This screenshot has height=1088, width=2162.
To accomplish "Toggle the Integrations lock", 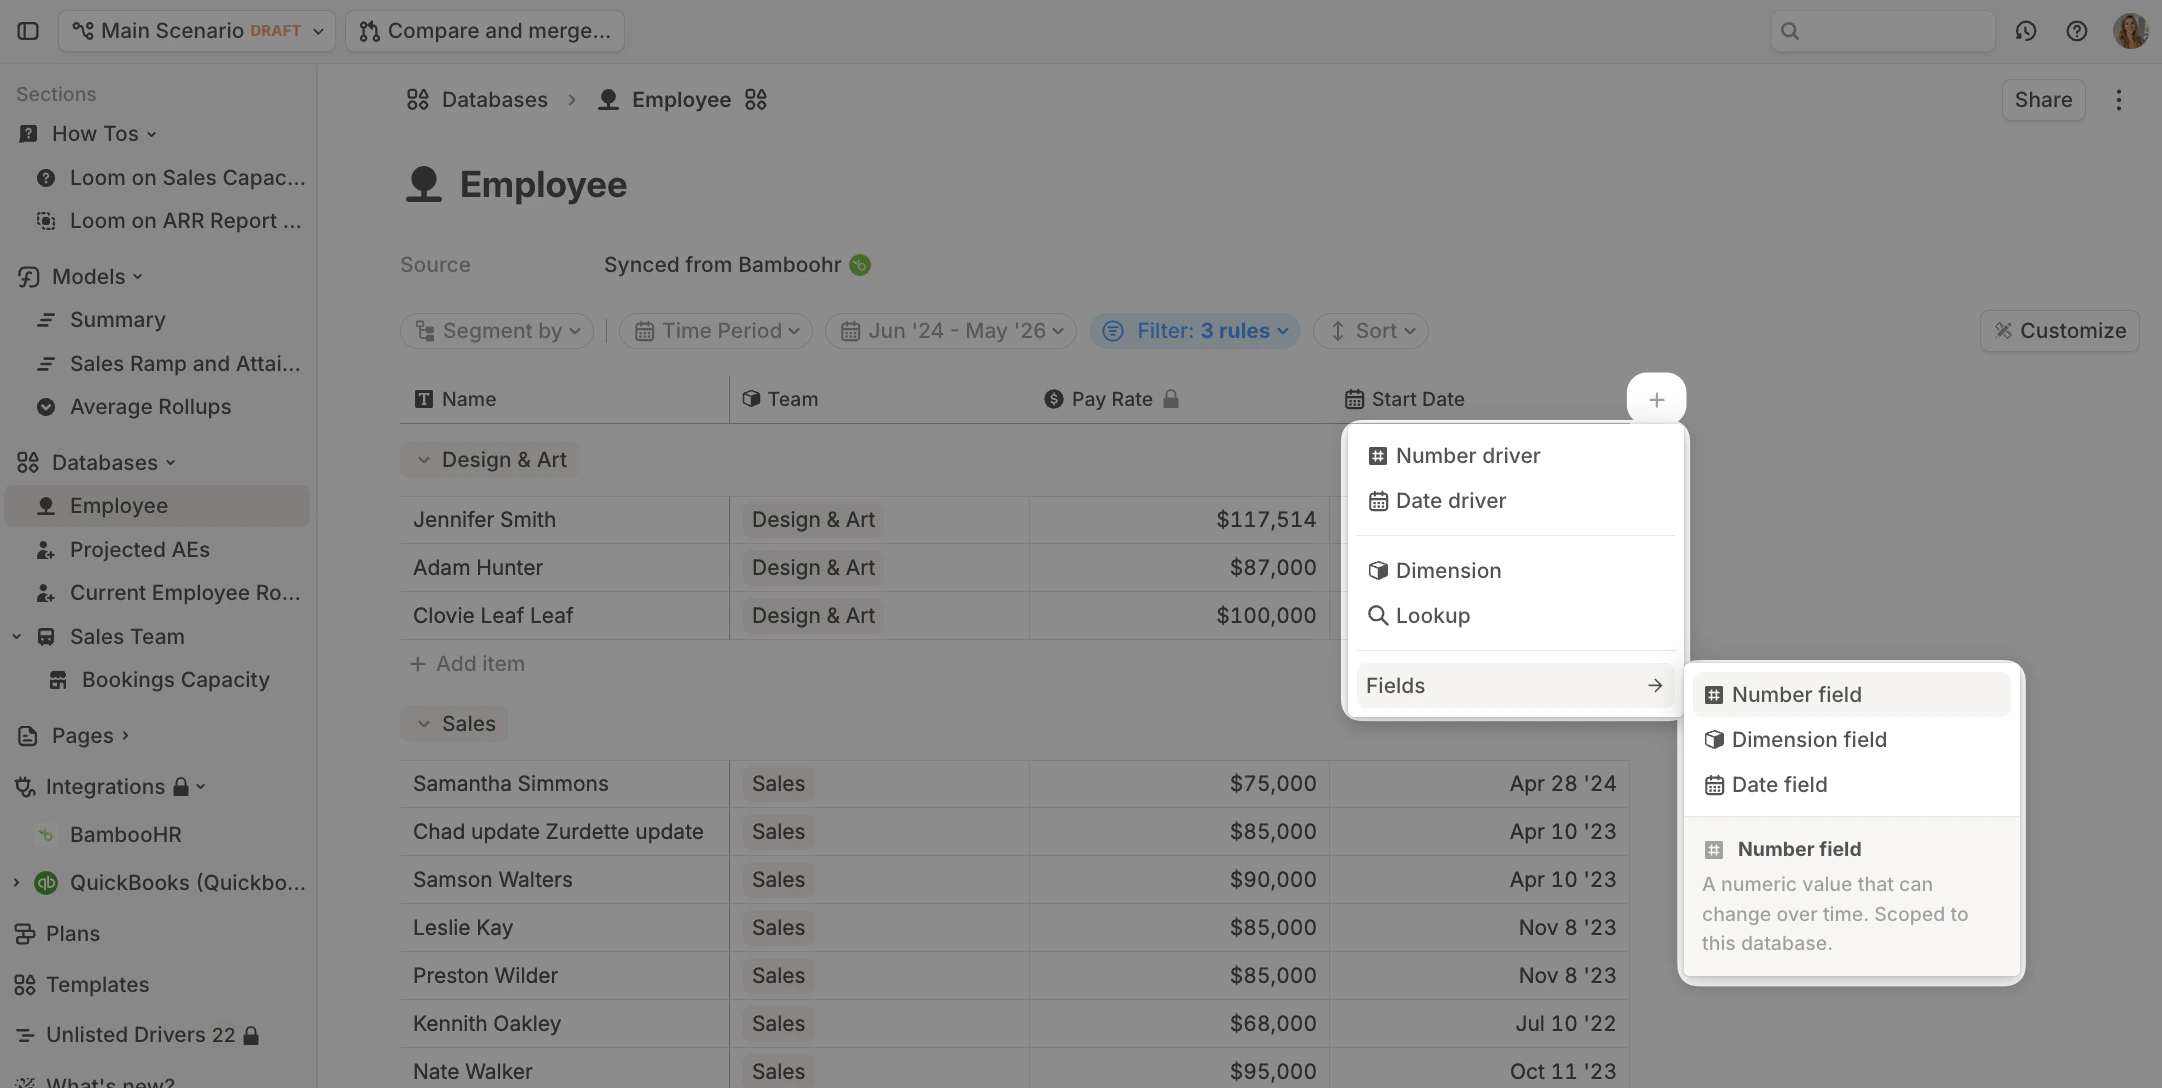I will click(180, 786).
